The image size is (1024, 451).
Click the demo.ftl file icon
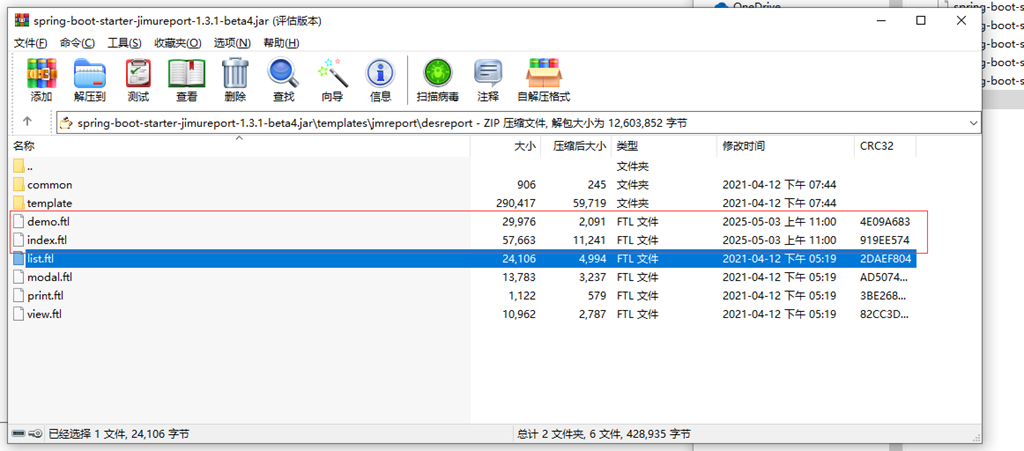[x=19, y=221]
